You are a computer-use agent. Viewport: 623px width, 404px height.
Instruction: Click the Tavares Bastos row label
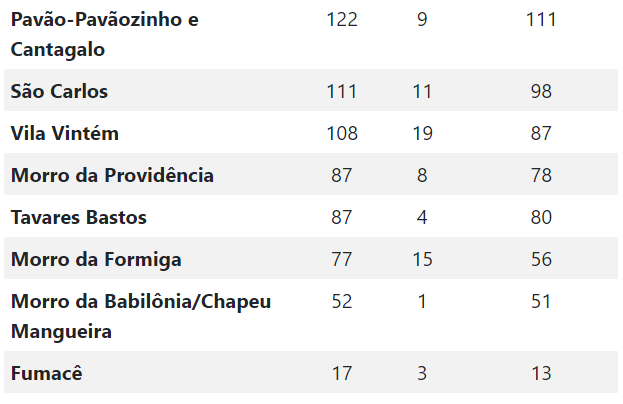[79, 217]
